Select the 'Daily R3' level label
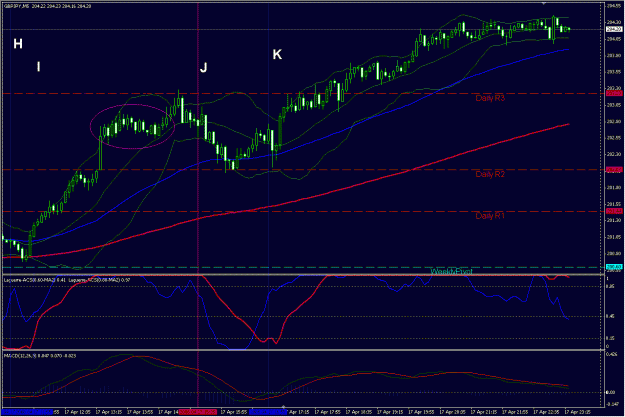 click(x=490, y=98)
